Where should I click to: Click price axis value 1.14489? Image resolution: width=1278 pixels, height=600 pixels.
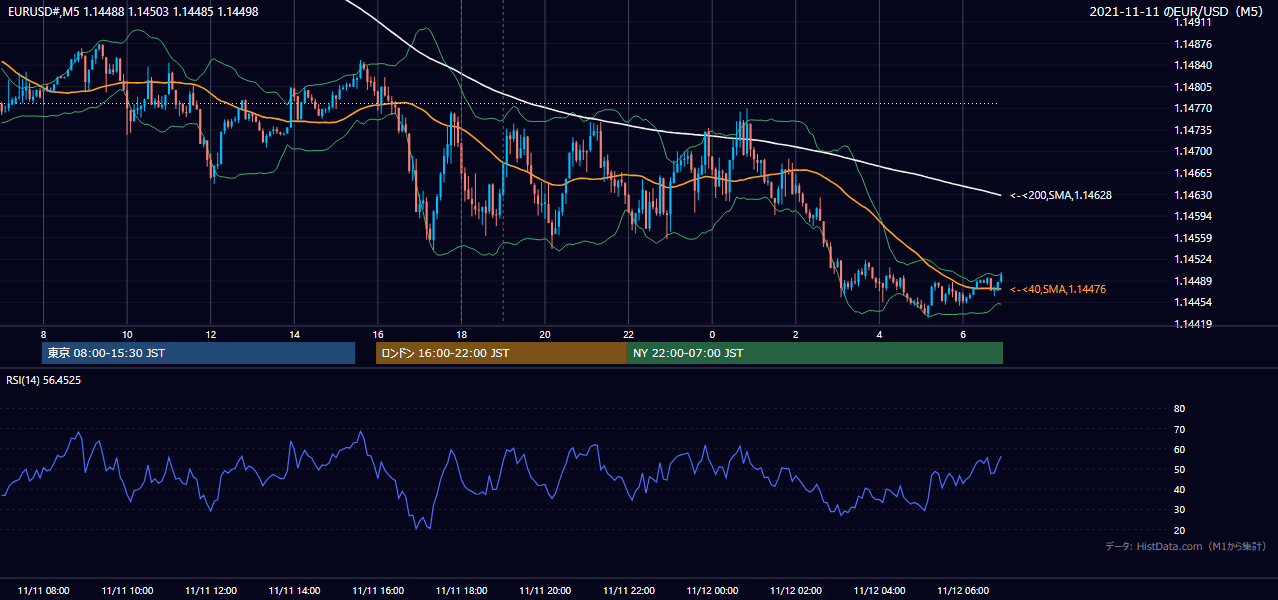pos(1193,281)
